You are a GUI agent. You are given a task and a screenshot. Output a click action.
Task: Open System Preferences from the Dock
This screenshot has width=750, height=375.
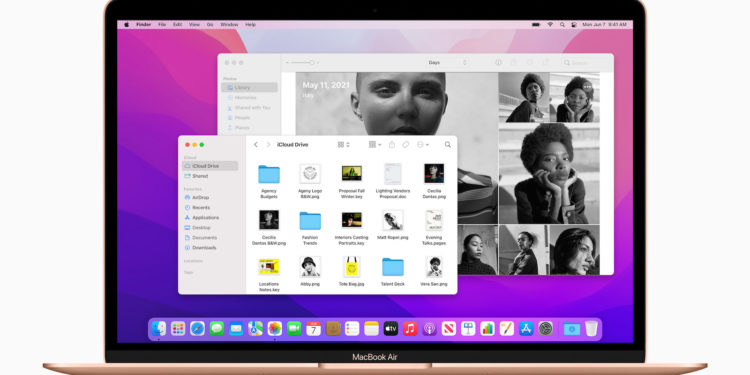(x=545, y=329)
